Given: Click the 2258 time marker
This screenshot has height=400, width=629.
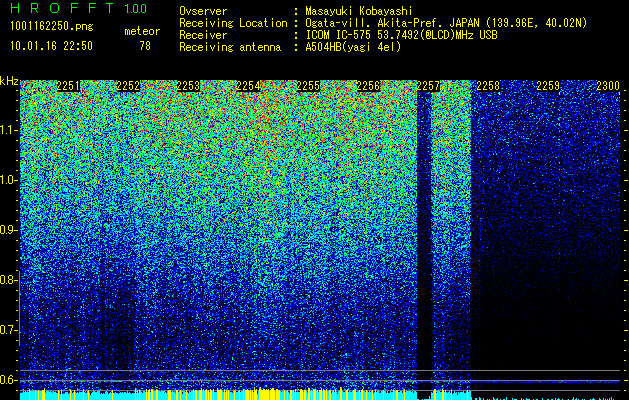Looking at the screenshot, I should pyautogui.click(x=488, y=86).
